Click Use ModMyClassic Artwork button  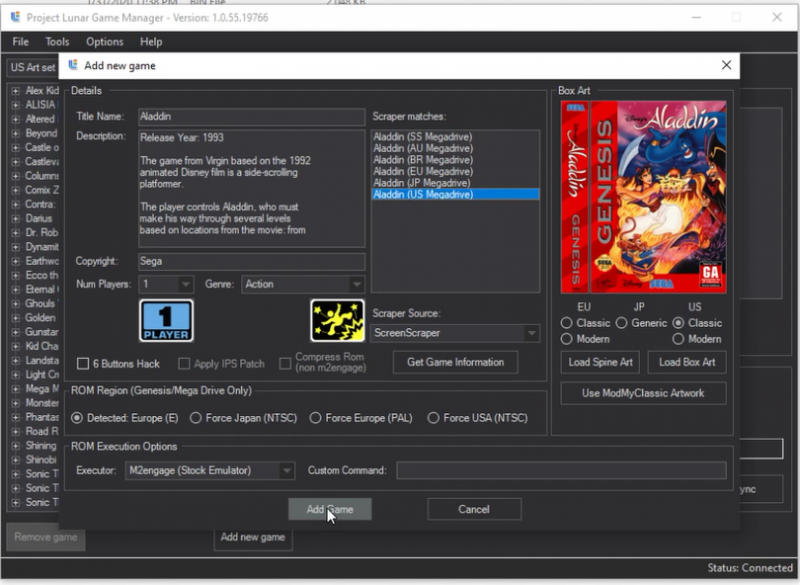[x=643, y=393]
